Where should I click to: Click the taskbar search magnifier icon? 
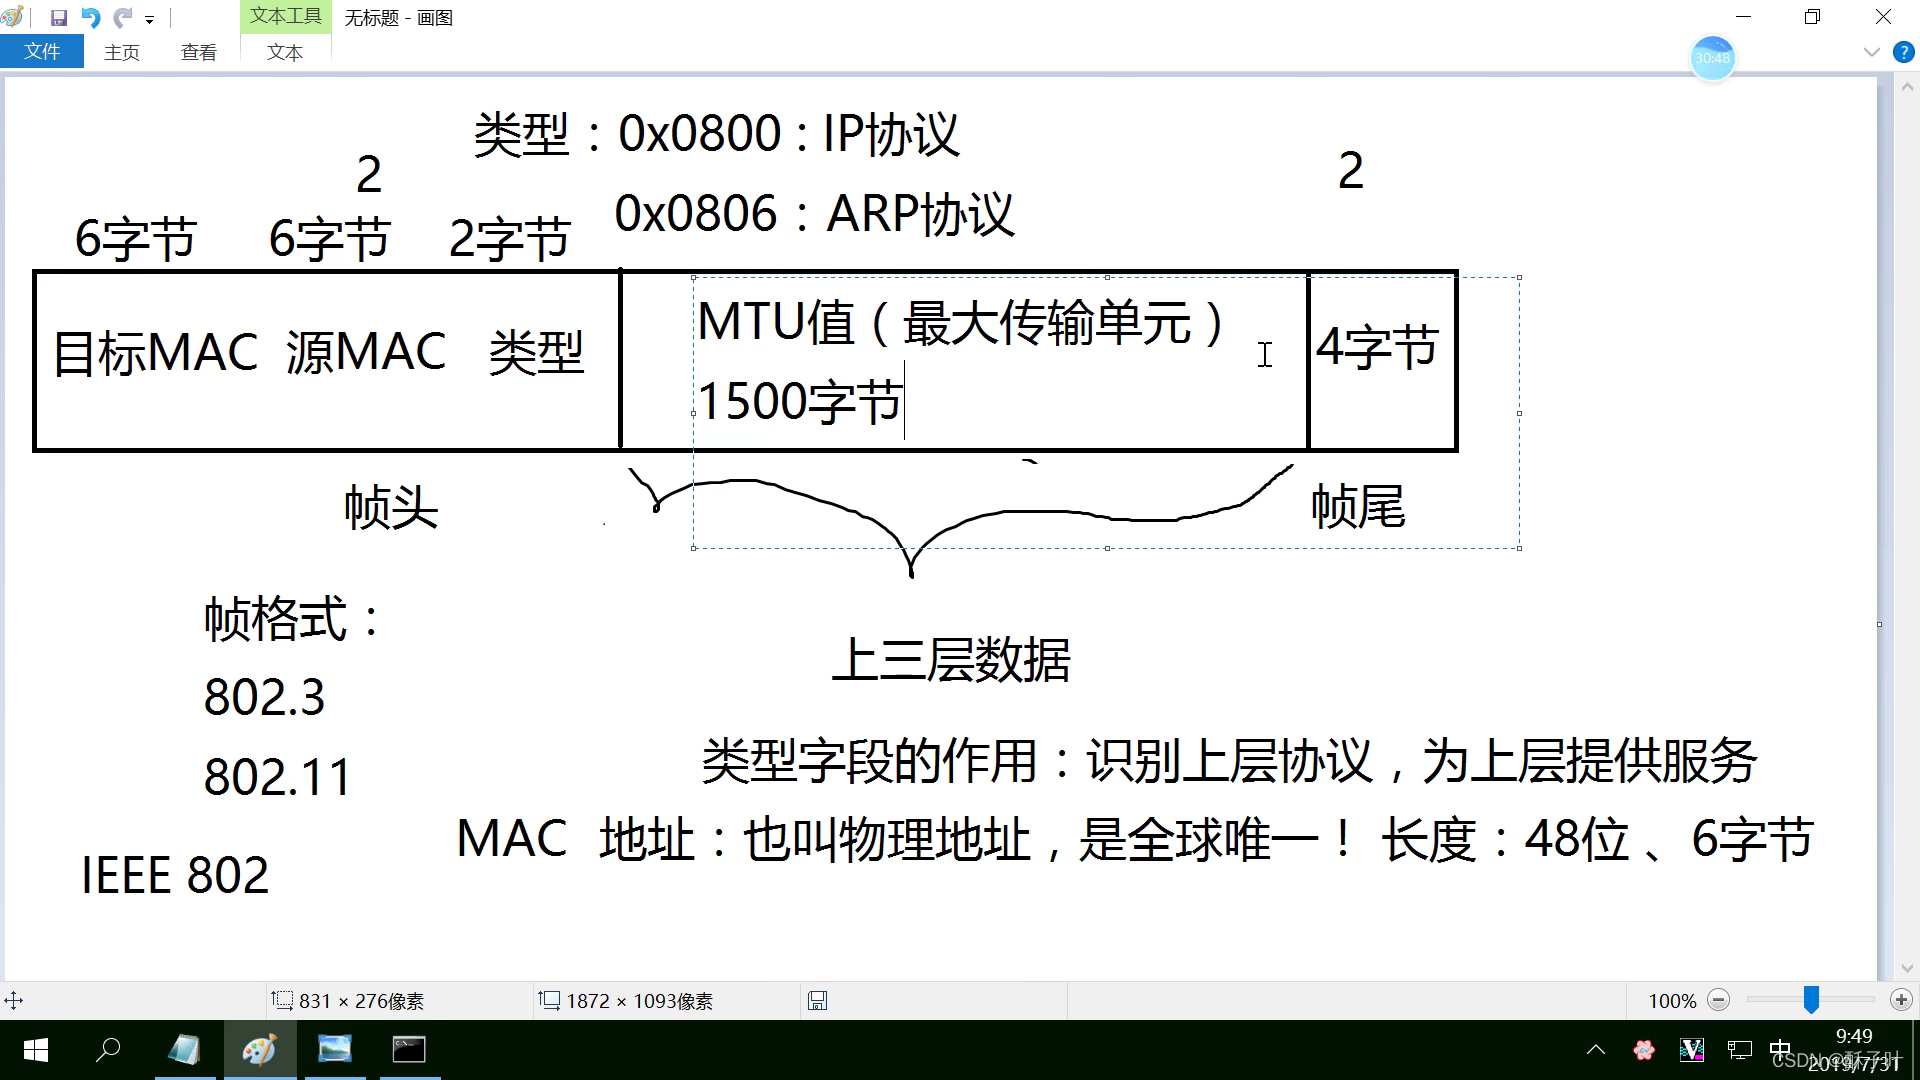[108, 1049]
